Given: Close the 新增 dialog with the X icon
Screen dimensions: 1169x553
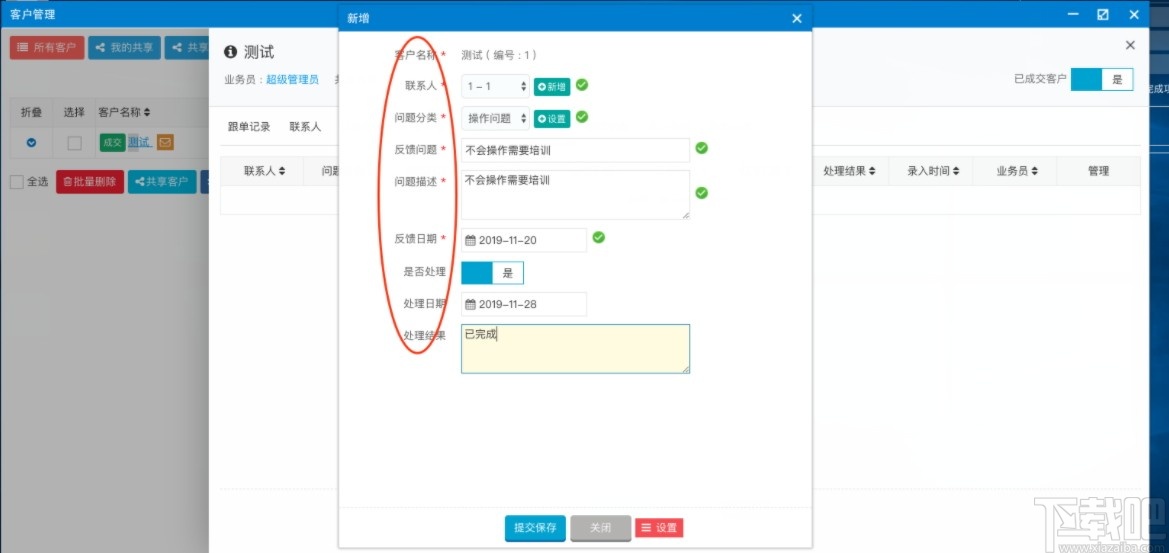Looking at the screenshot, I should click(x=796, y=19).
